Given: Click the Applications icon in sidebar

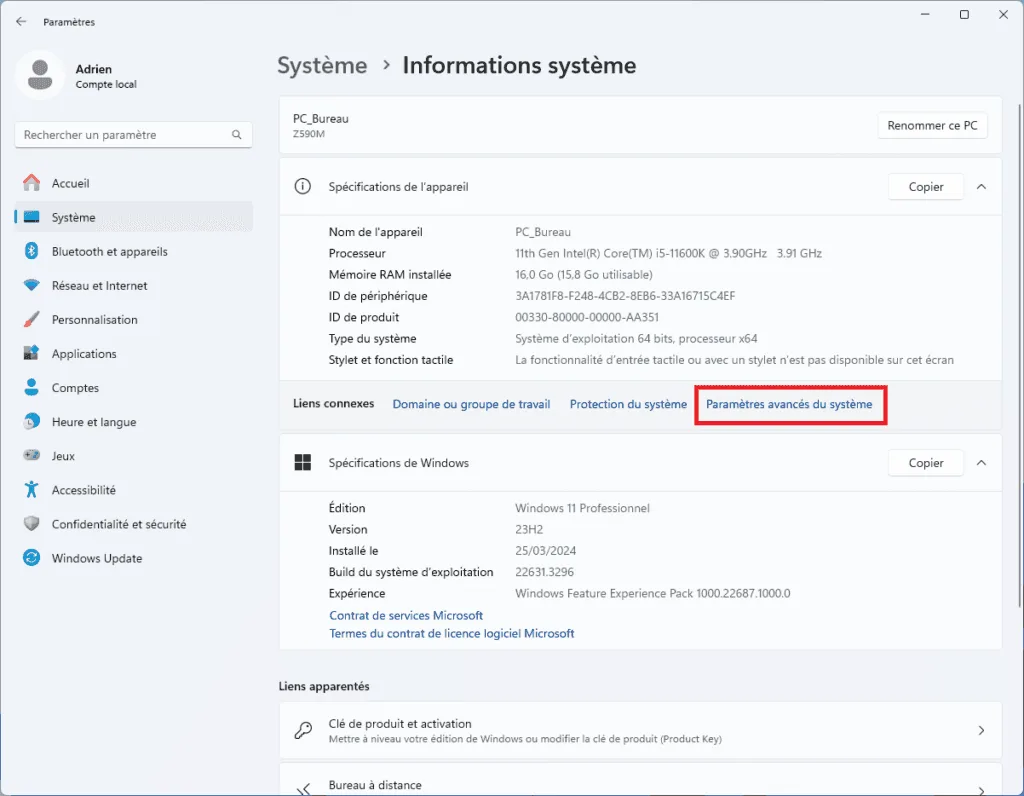Looking at the screenshot, I should (31, 353).
